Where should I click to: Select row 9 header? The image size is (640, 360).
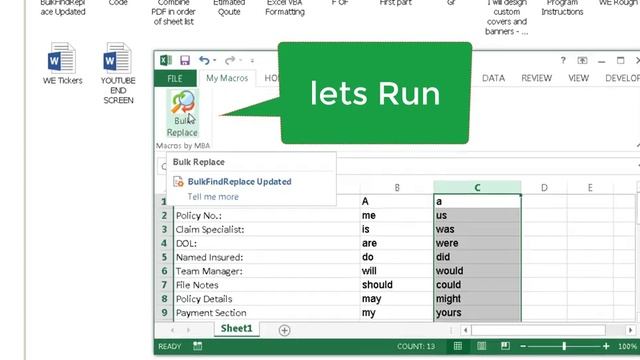point(164,313)
